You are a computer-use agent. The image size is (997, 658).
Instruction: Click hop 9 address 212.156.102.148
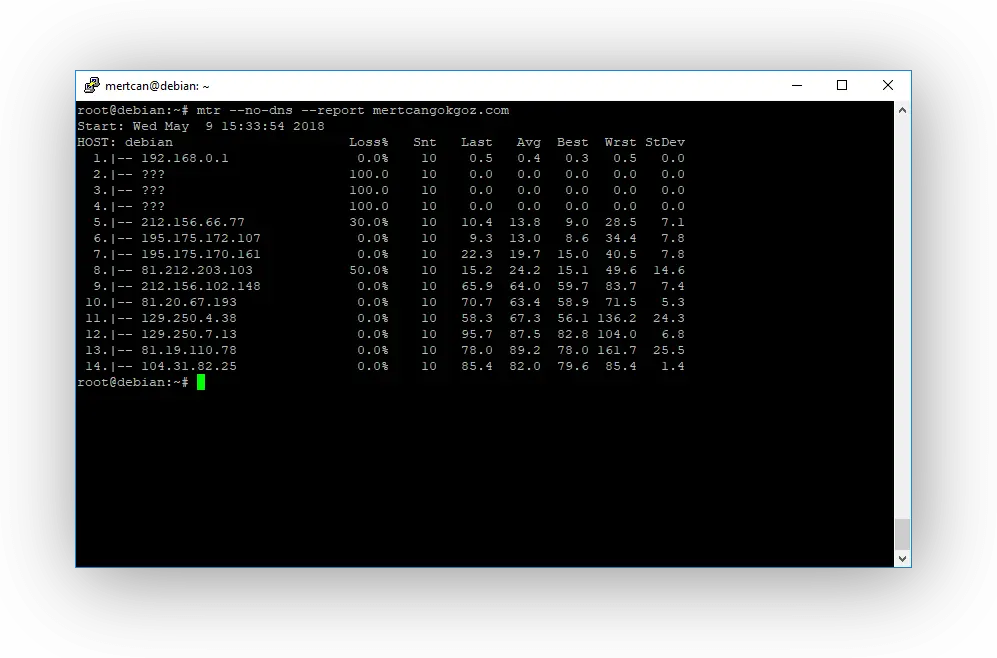(x=200, y=287)
